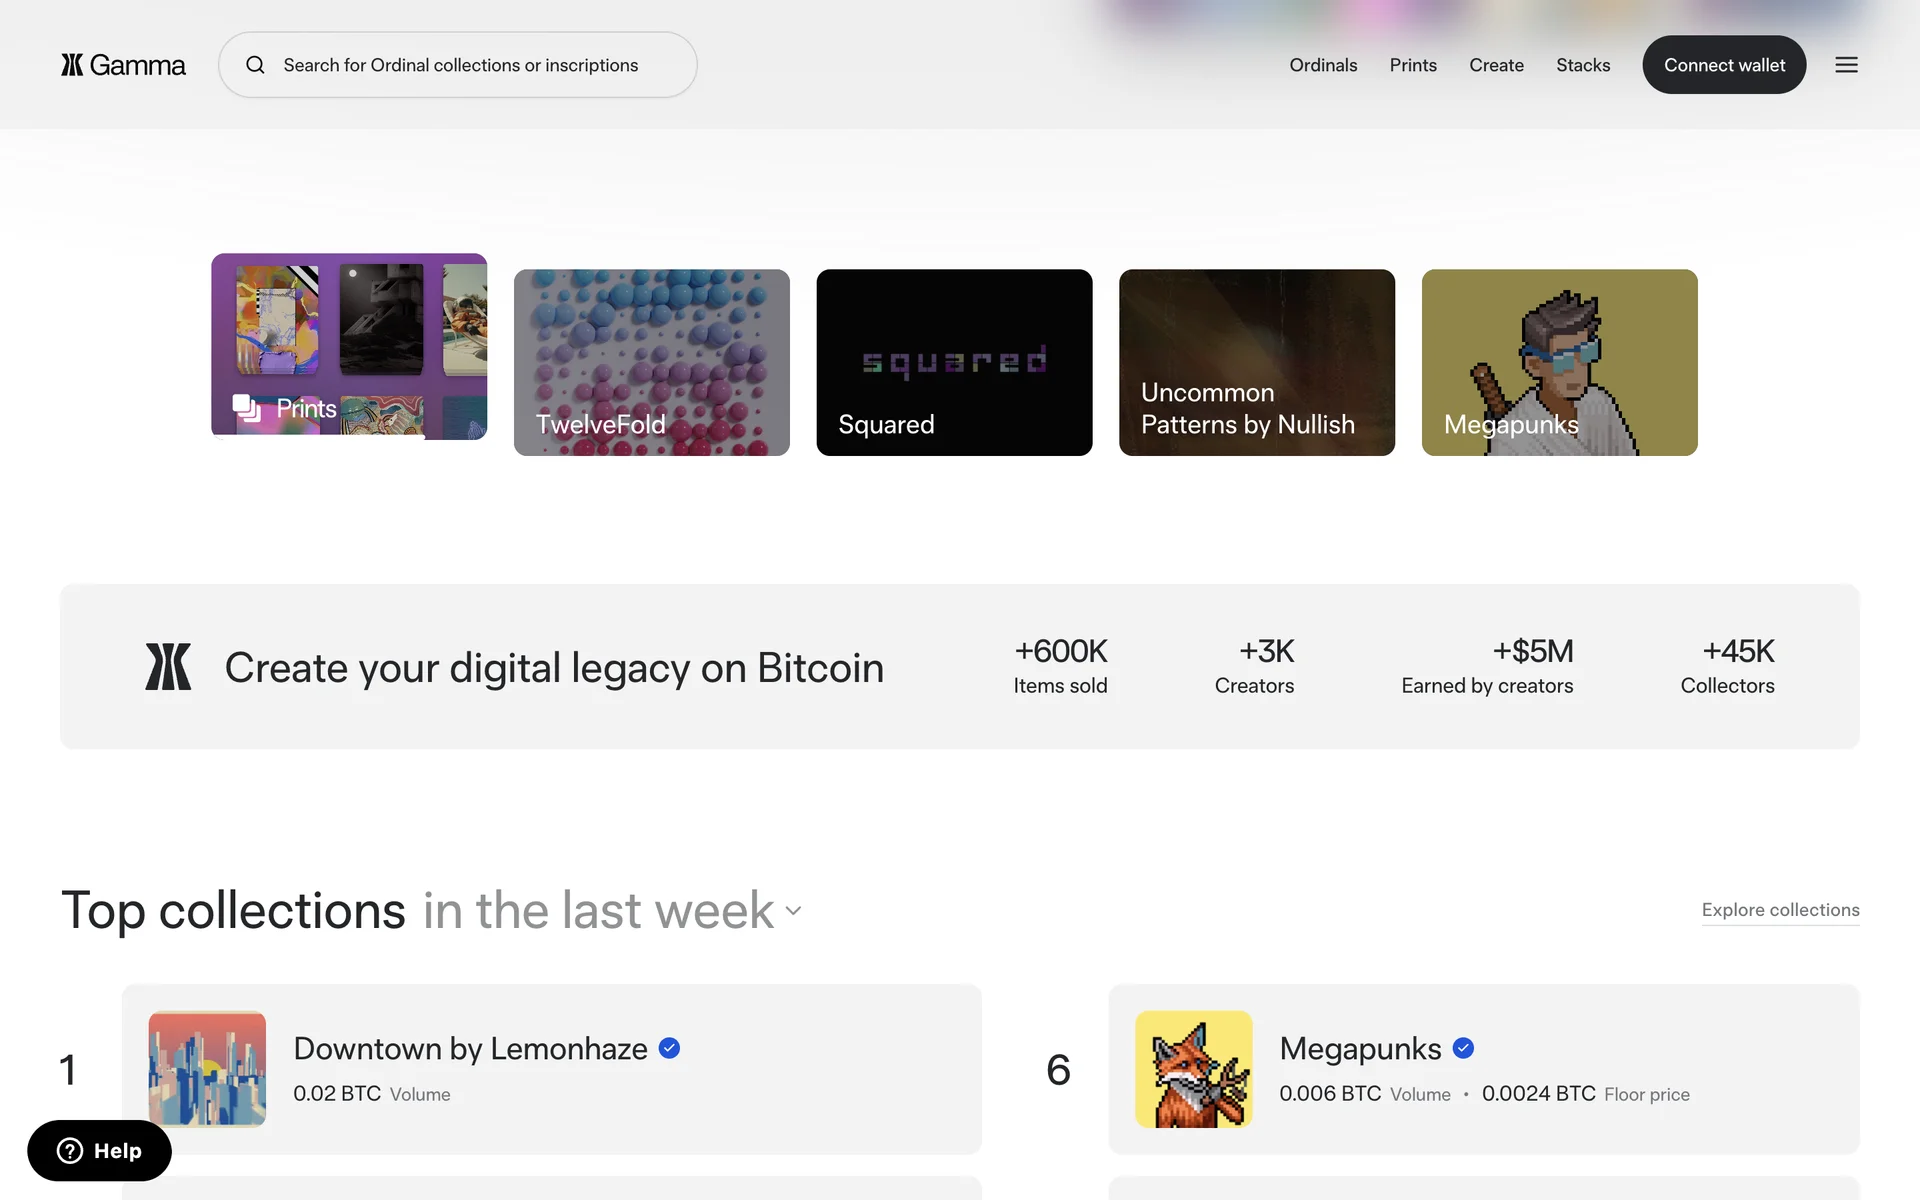Click the search magnifier icon
Viewport: 1920px width, 1200px height.
point(256,65)
